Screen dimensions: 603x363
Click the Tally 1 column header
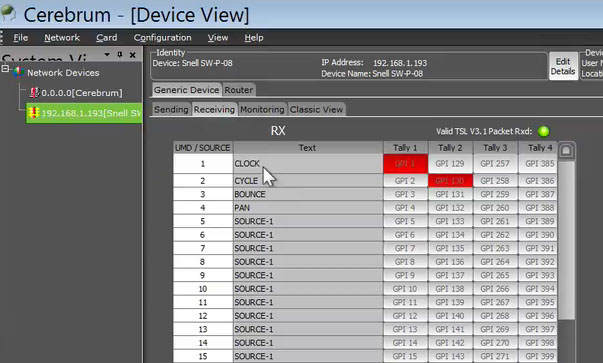point(405,148)
